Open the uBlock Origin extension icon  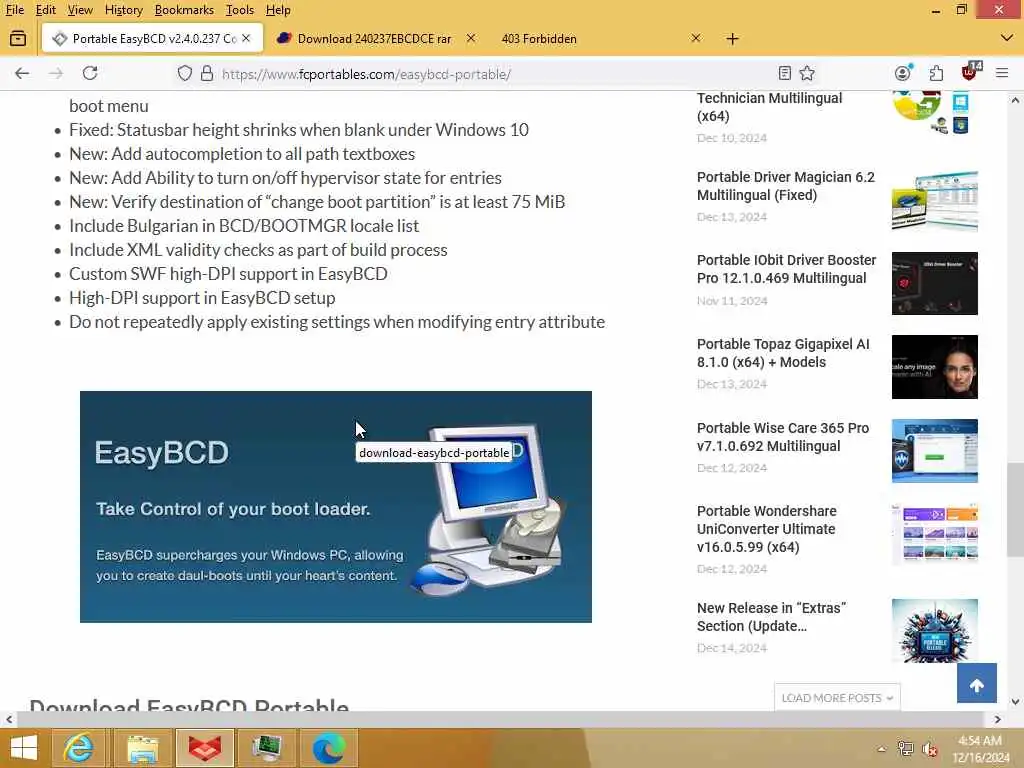coord(970,71)
